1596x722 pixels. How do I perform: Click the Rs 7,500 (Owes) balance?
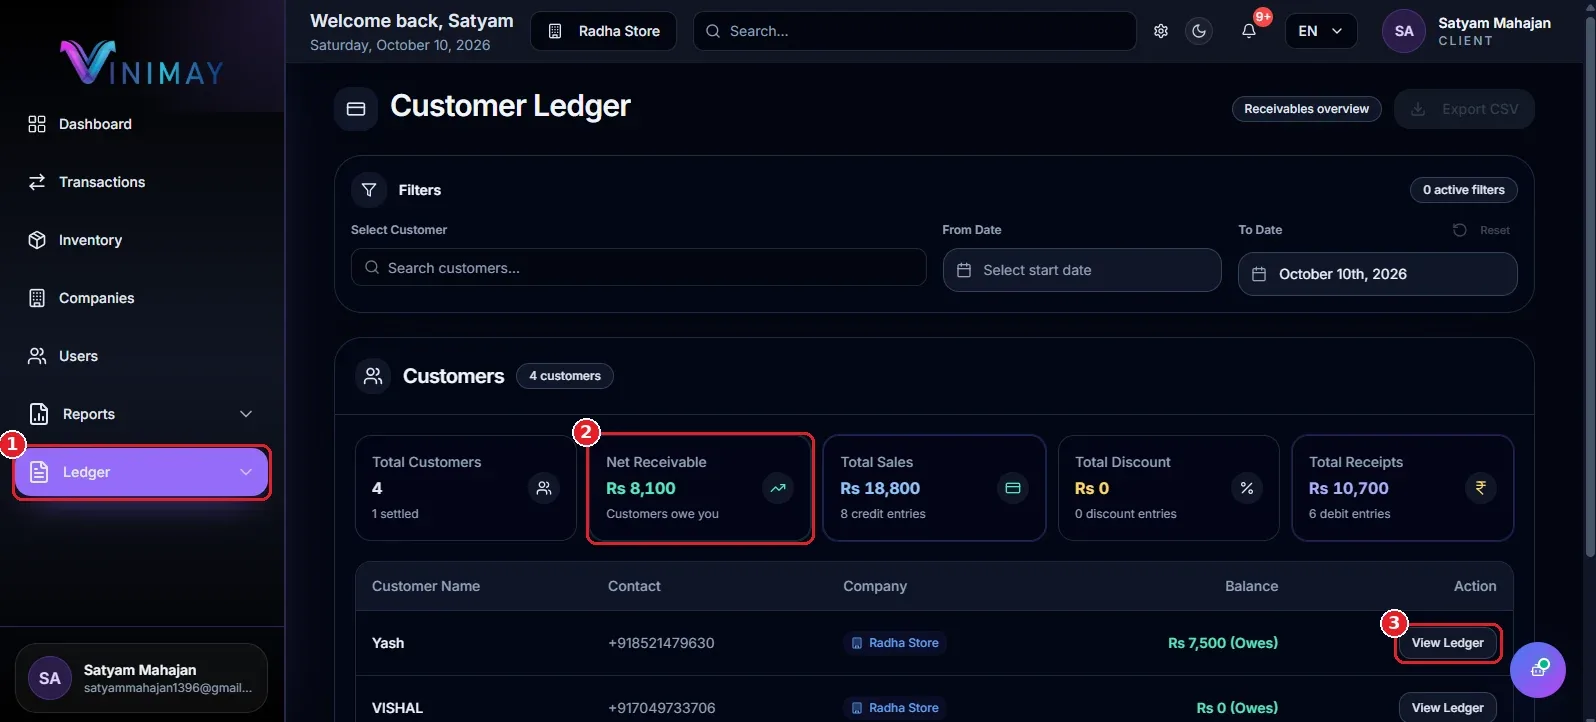(x=1222, y=643)
